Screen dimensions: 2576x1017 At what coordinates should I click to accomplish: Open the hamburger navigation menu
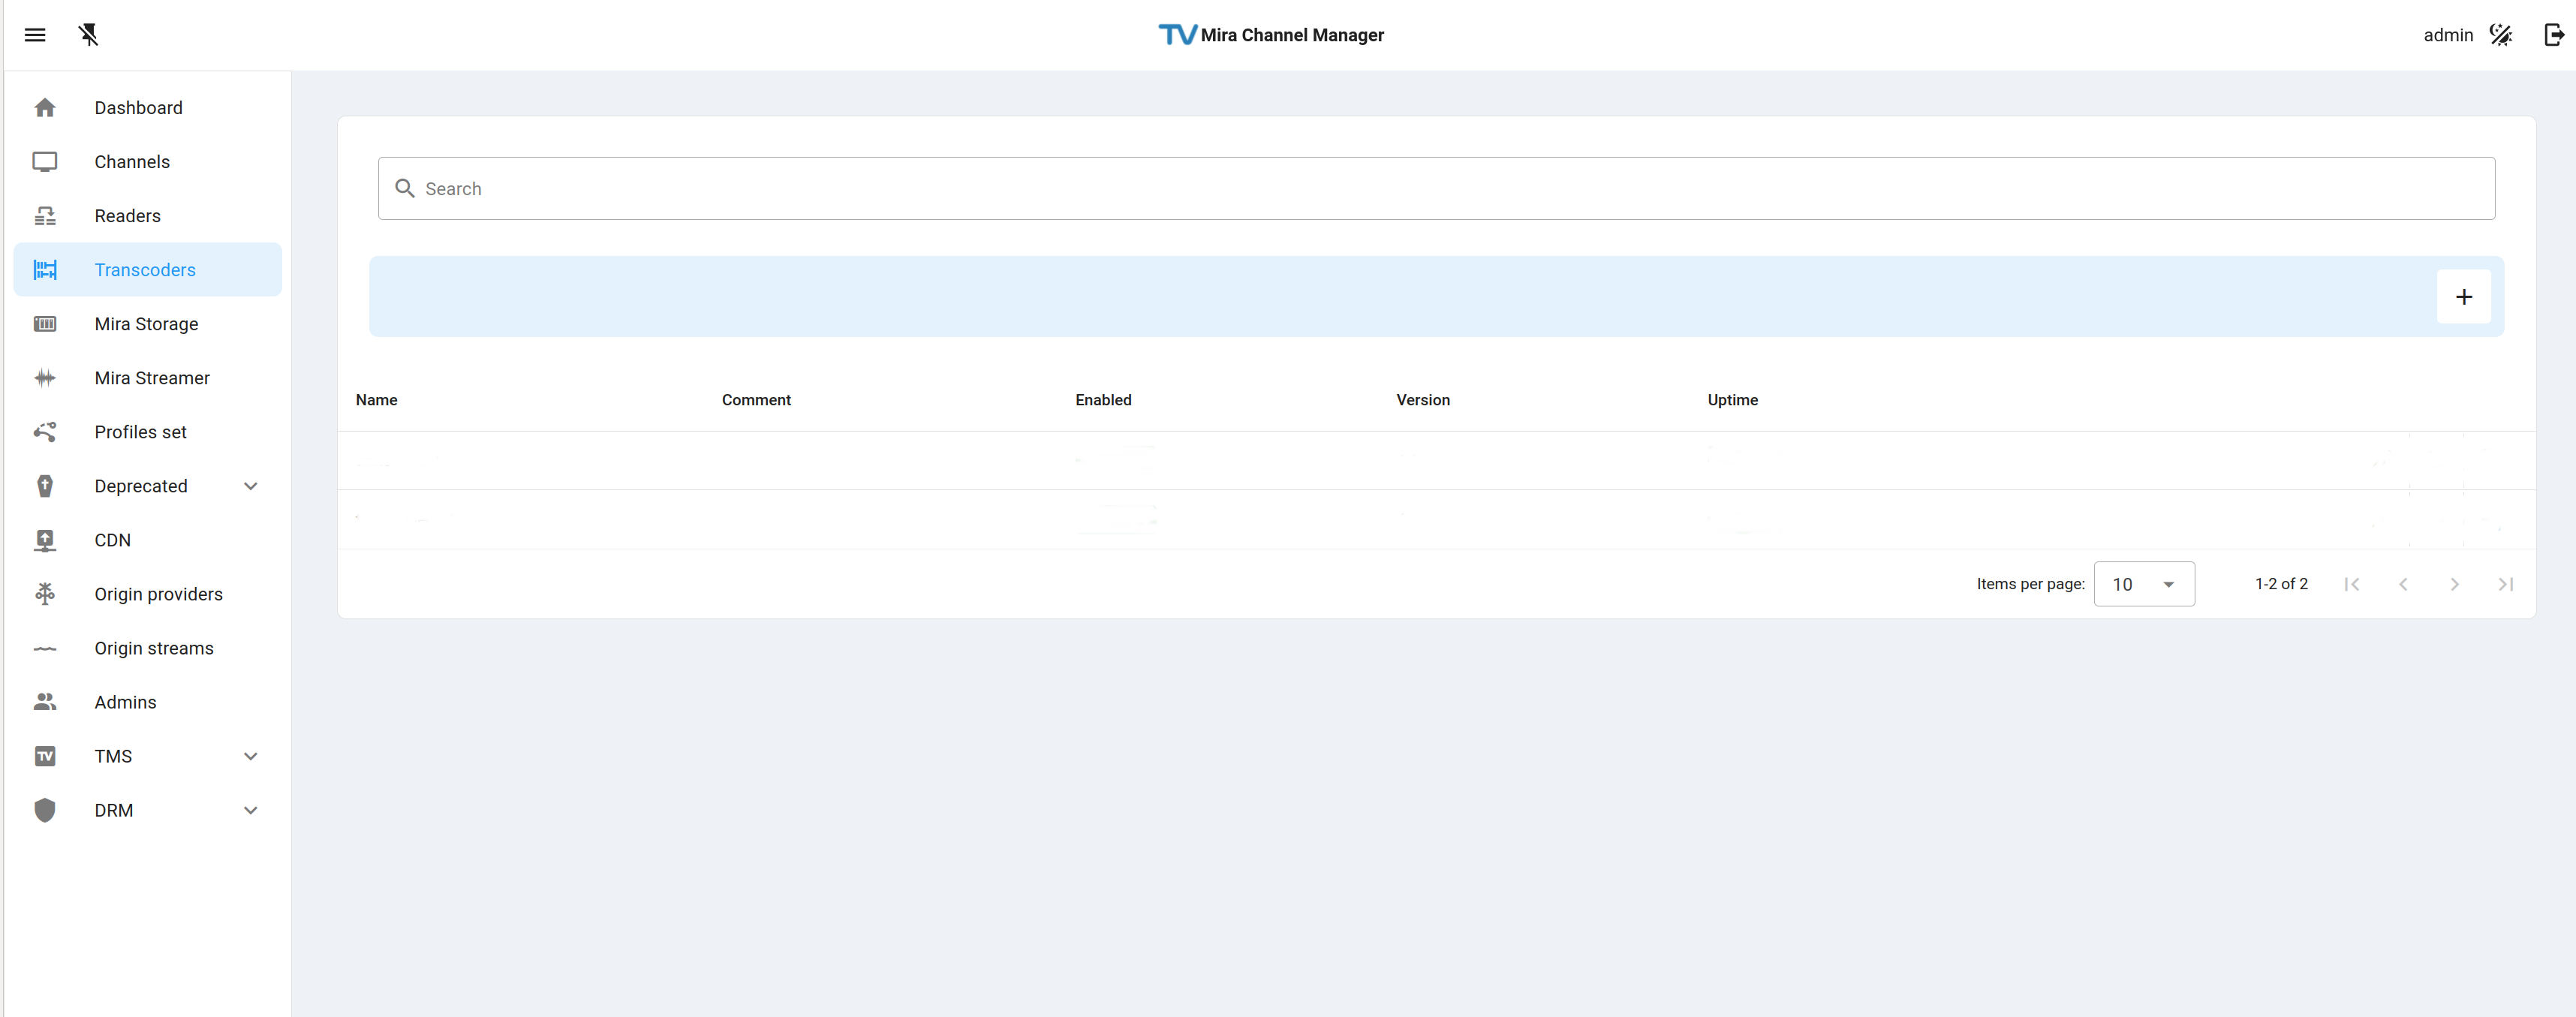click(x=35, y=35)
